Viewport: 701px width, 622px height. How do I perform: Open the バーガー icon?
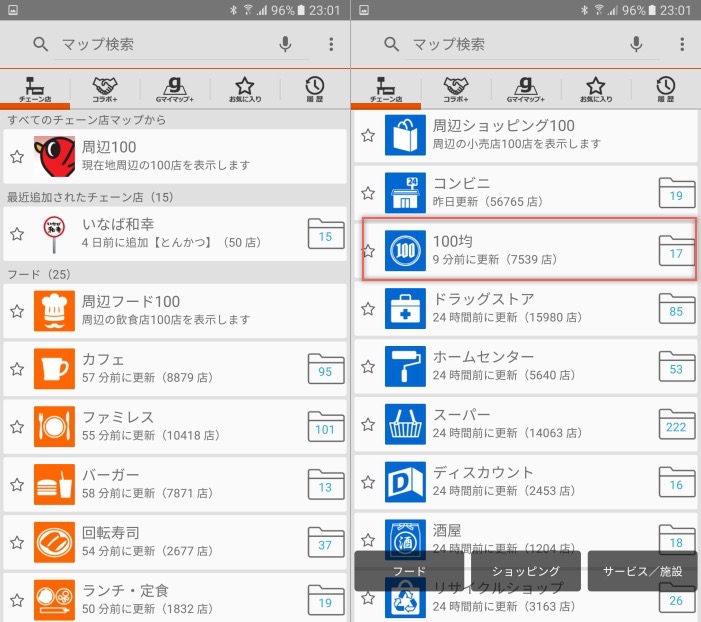[54, 484]
